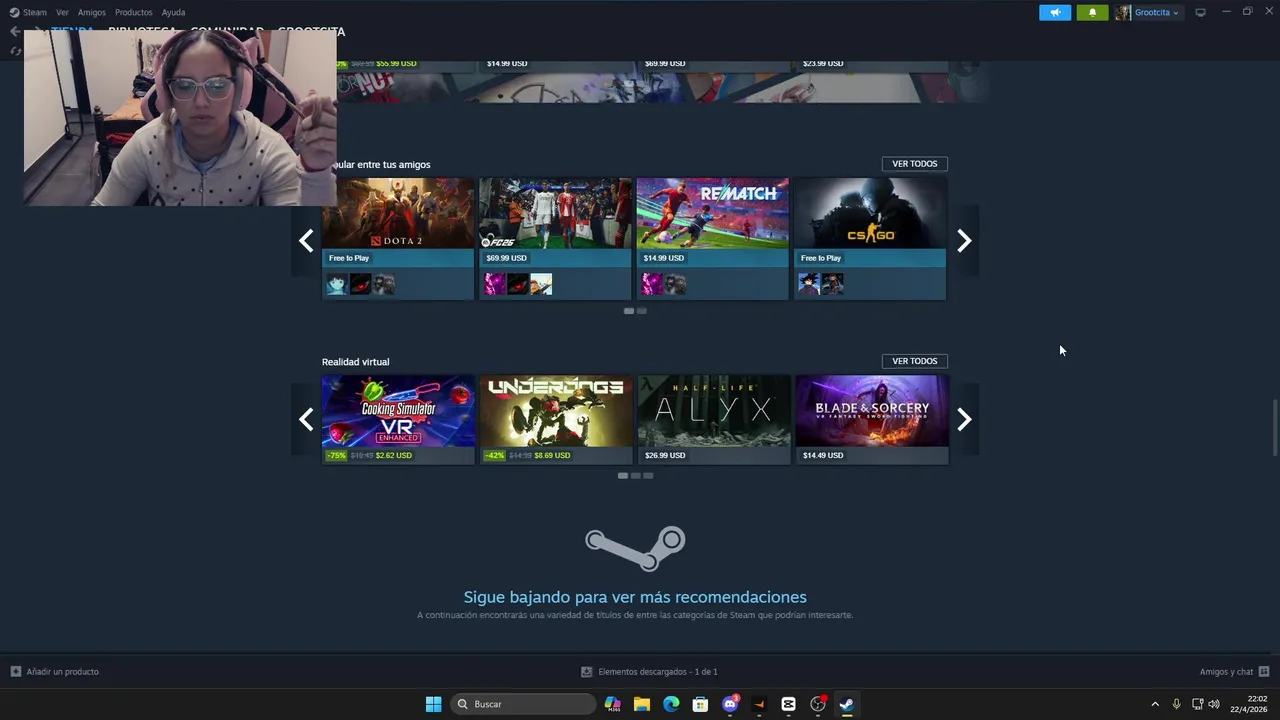Click the $2.62 USD discounted price
The height and width of the screenshot is (720, 1280).
(393, 456)
